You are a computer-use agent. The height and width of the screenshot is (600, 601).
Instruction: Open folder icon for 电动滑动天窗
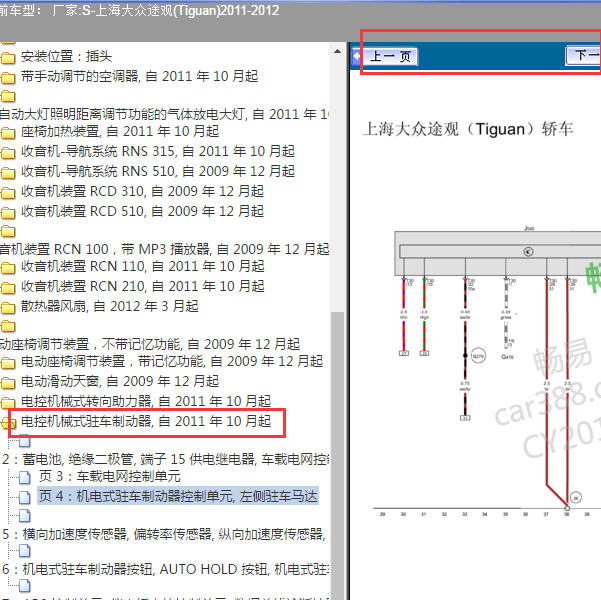point(8,383)
